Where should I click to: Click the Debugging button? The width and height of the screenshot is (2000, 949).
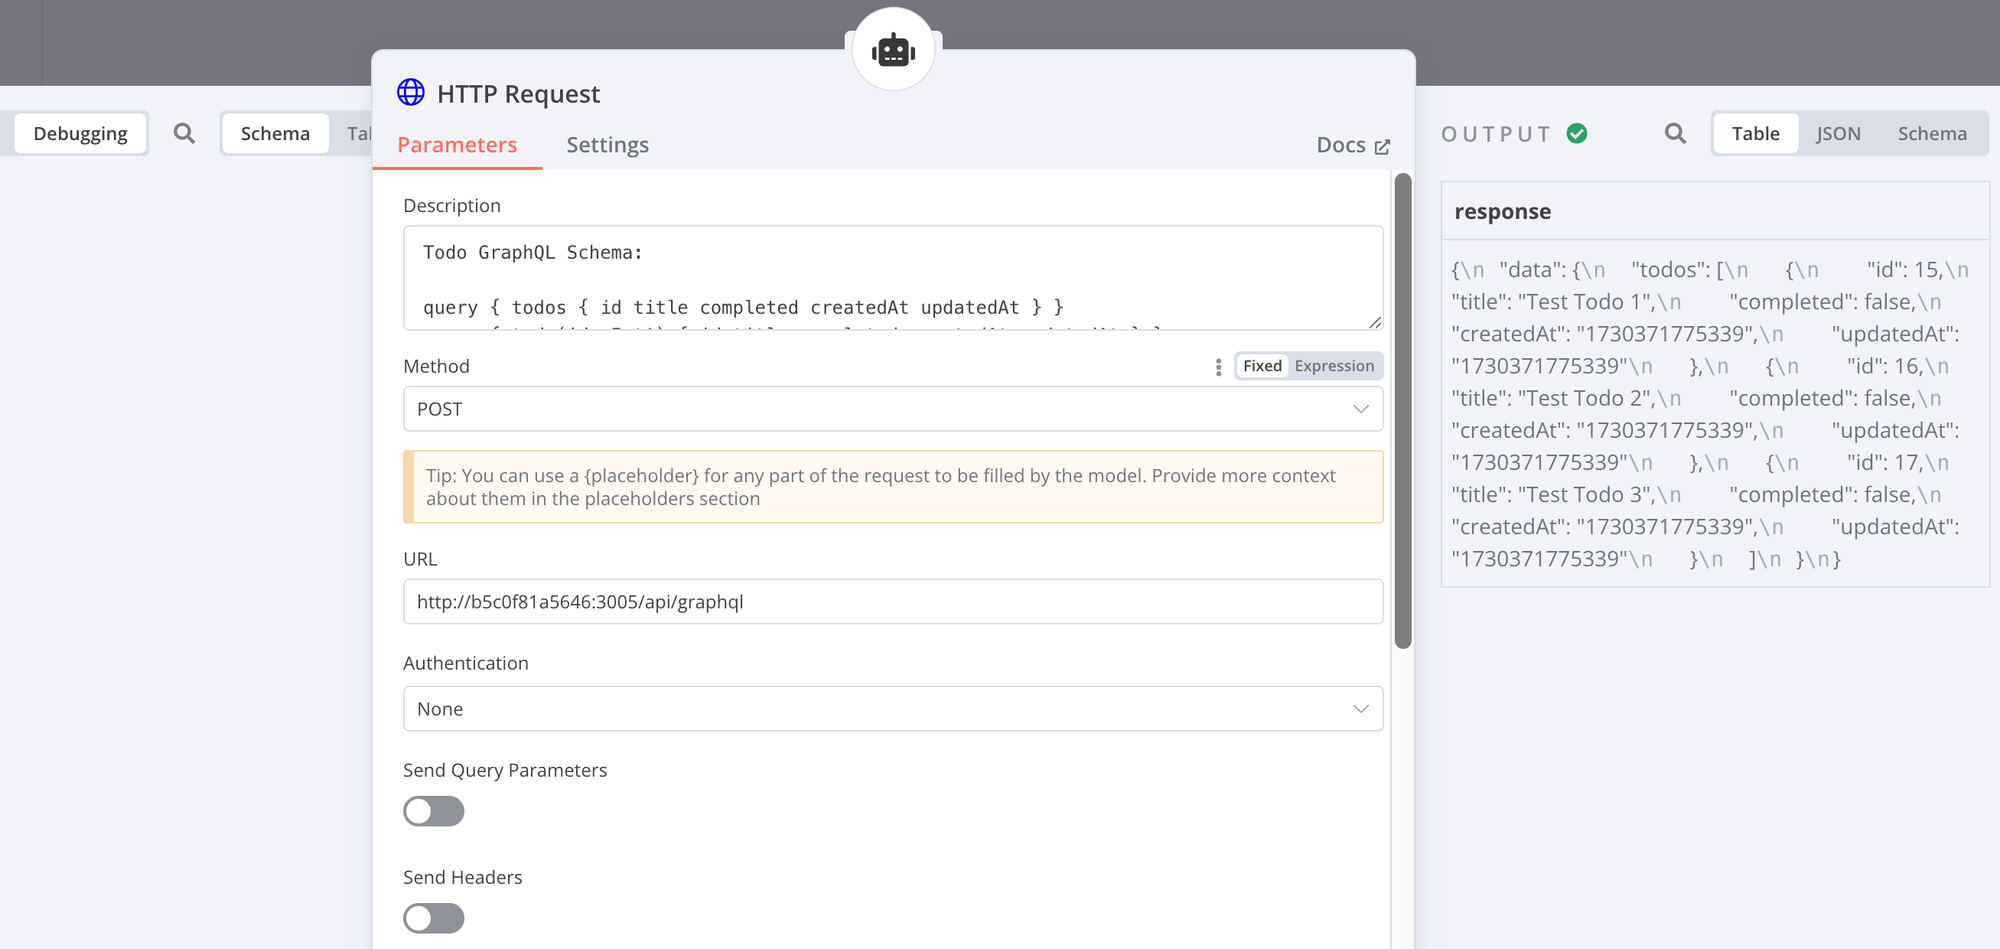80,133
